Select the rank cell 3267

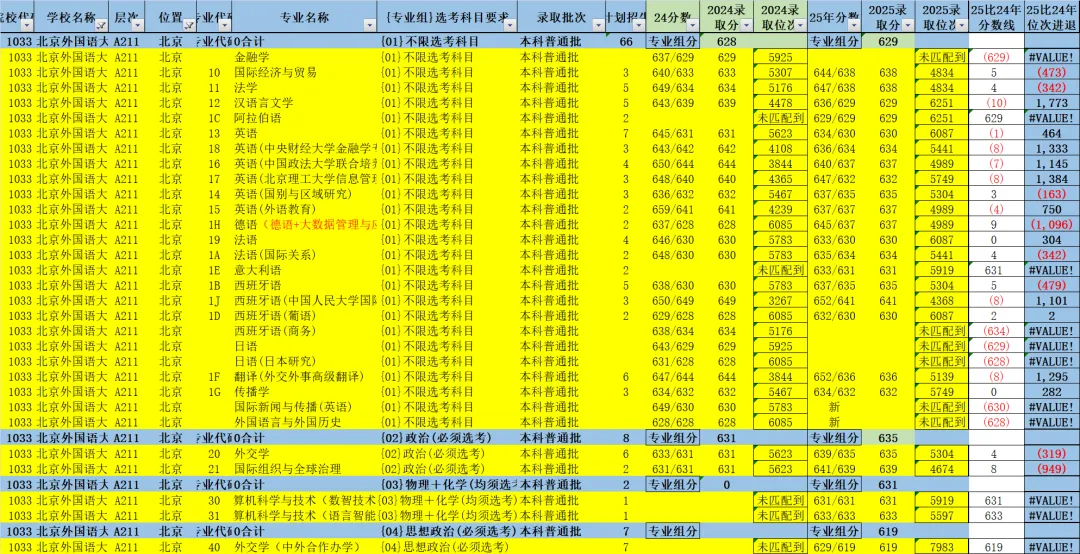(780, 300)
